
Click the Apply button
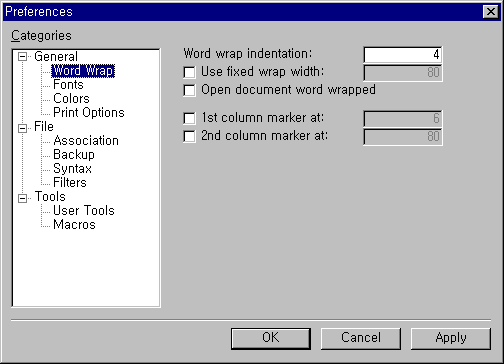pos(451,339)
